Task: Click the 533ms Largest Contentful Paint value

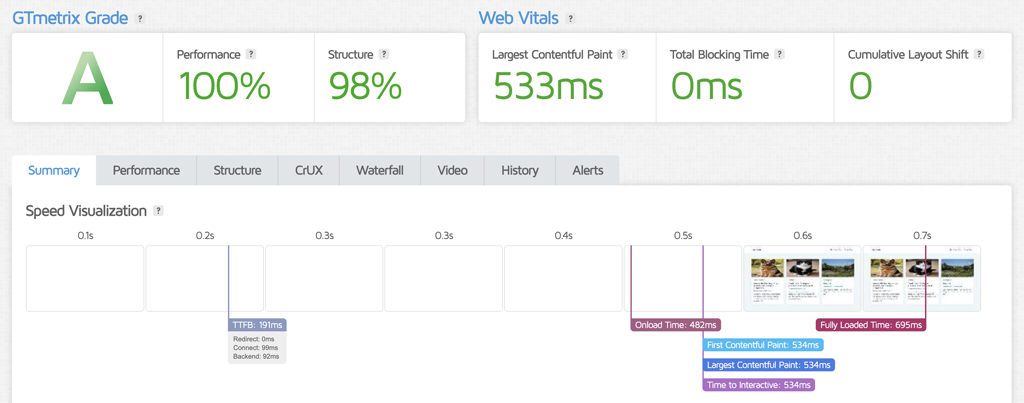Action: point(548,85)
